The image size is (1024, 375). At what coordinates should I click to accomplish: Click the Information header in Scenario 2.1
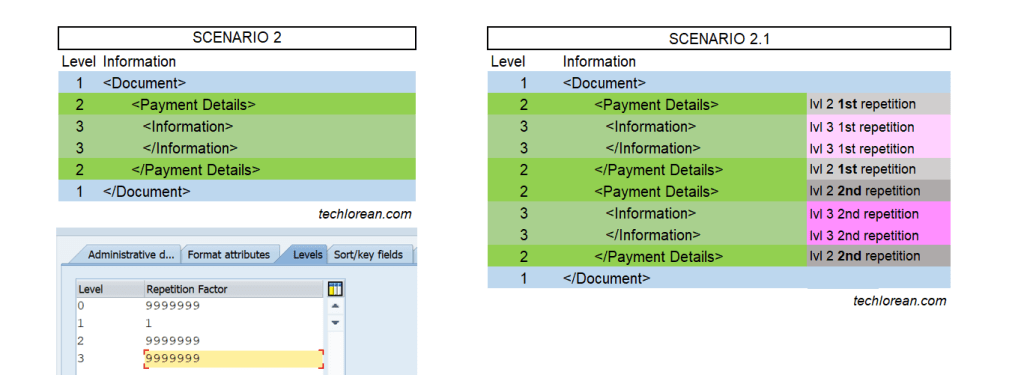(x=599, y=61)
